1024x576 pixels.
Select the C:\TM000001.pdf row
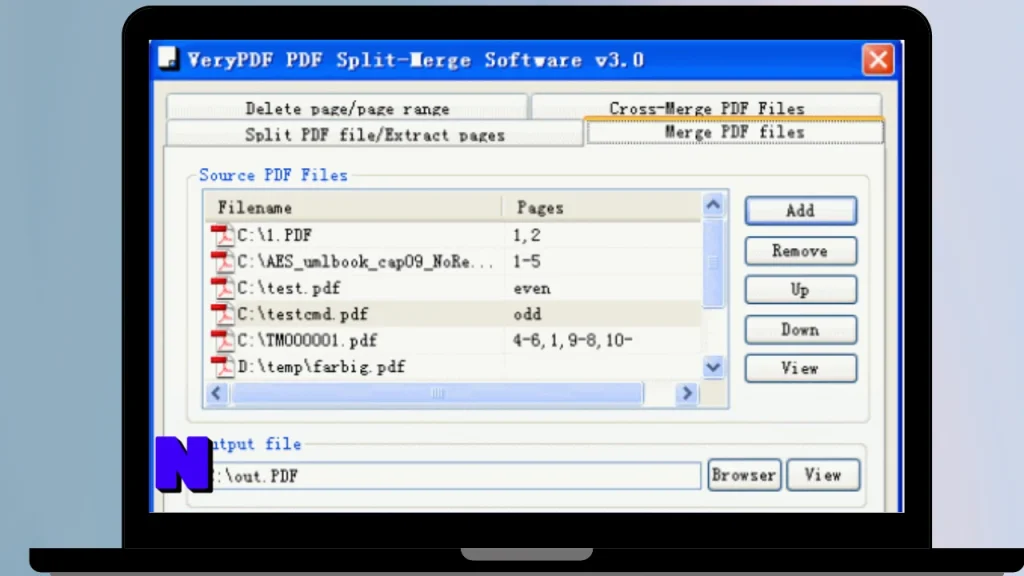coord(453,340)
